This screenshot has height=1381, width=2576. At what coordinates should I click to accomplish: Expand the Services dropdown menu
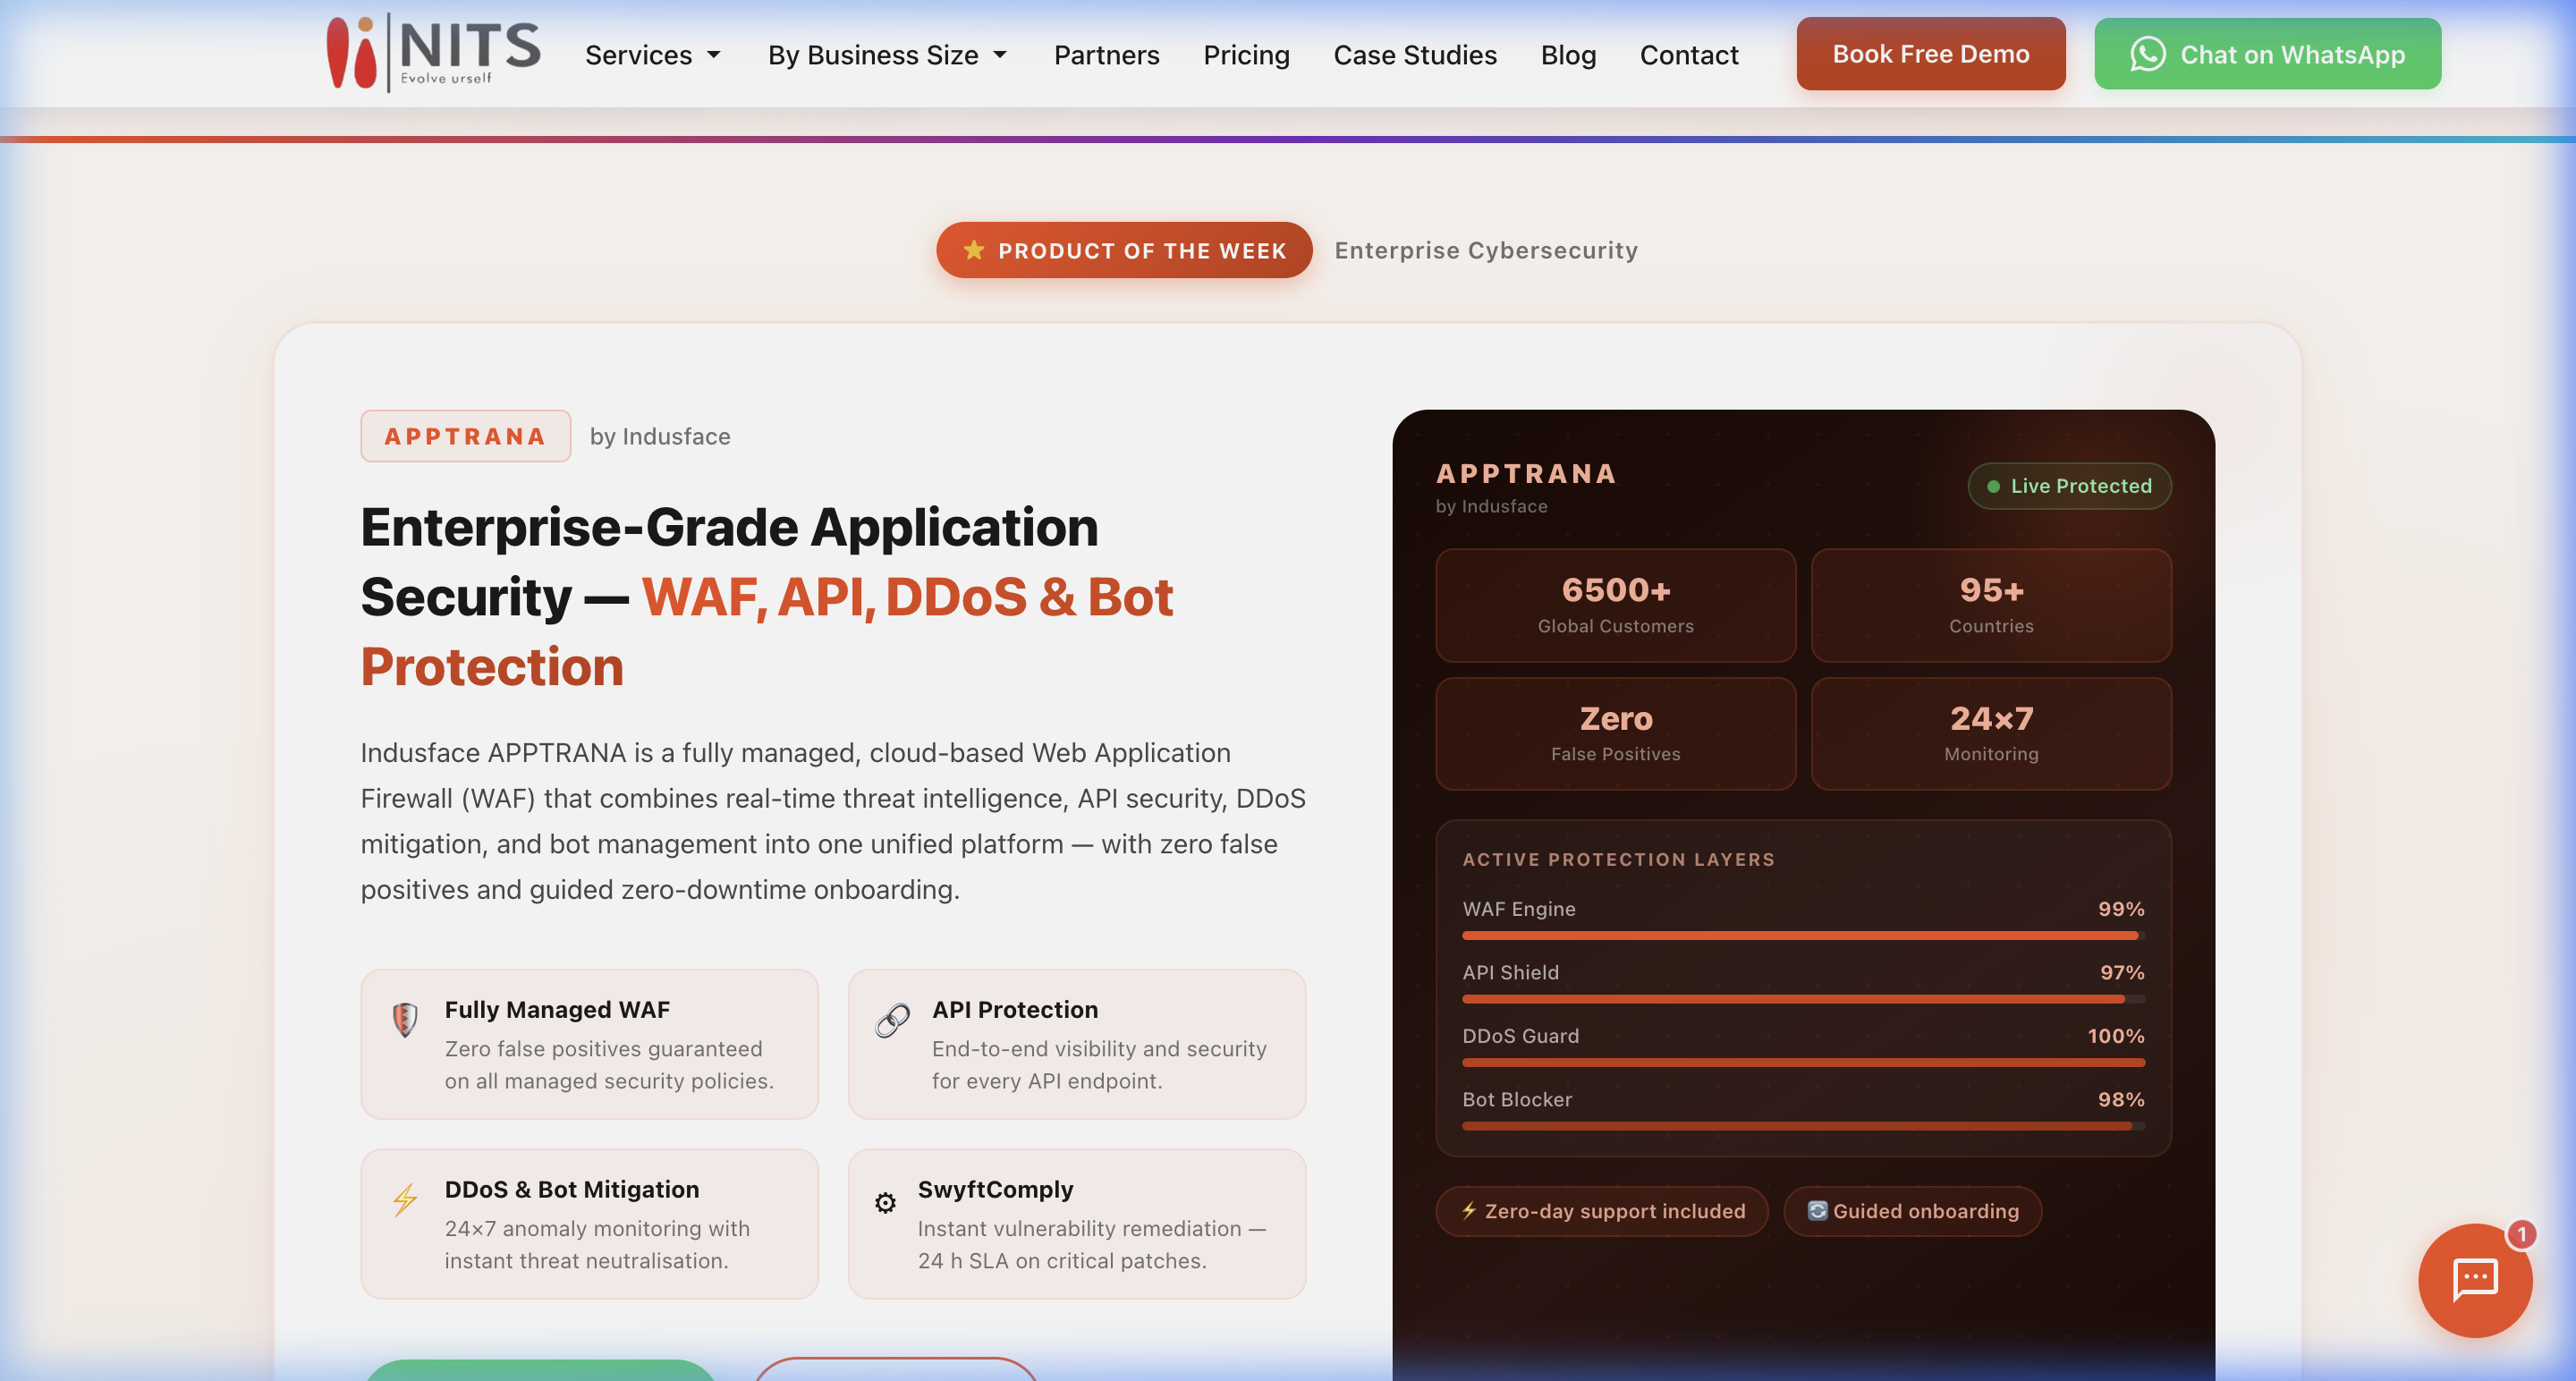coord(653,55)
